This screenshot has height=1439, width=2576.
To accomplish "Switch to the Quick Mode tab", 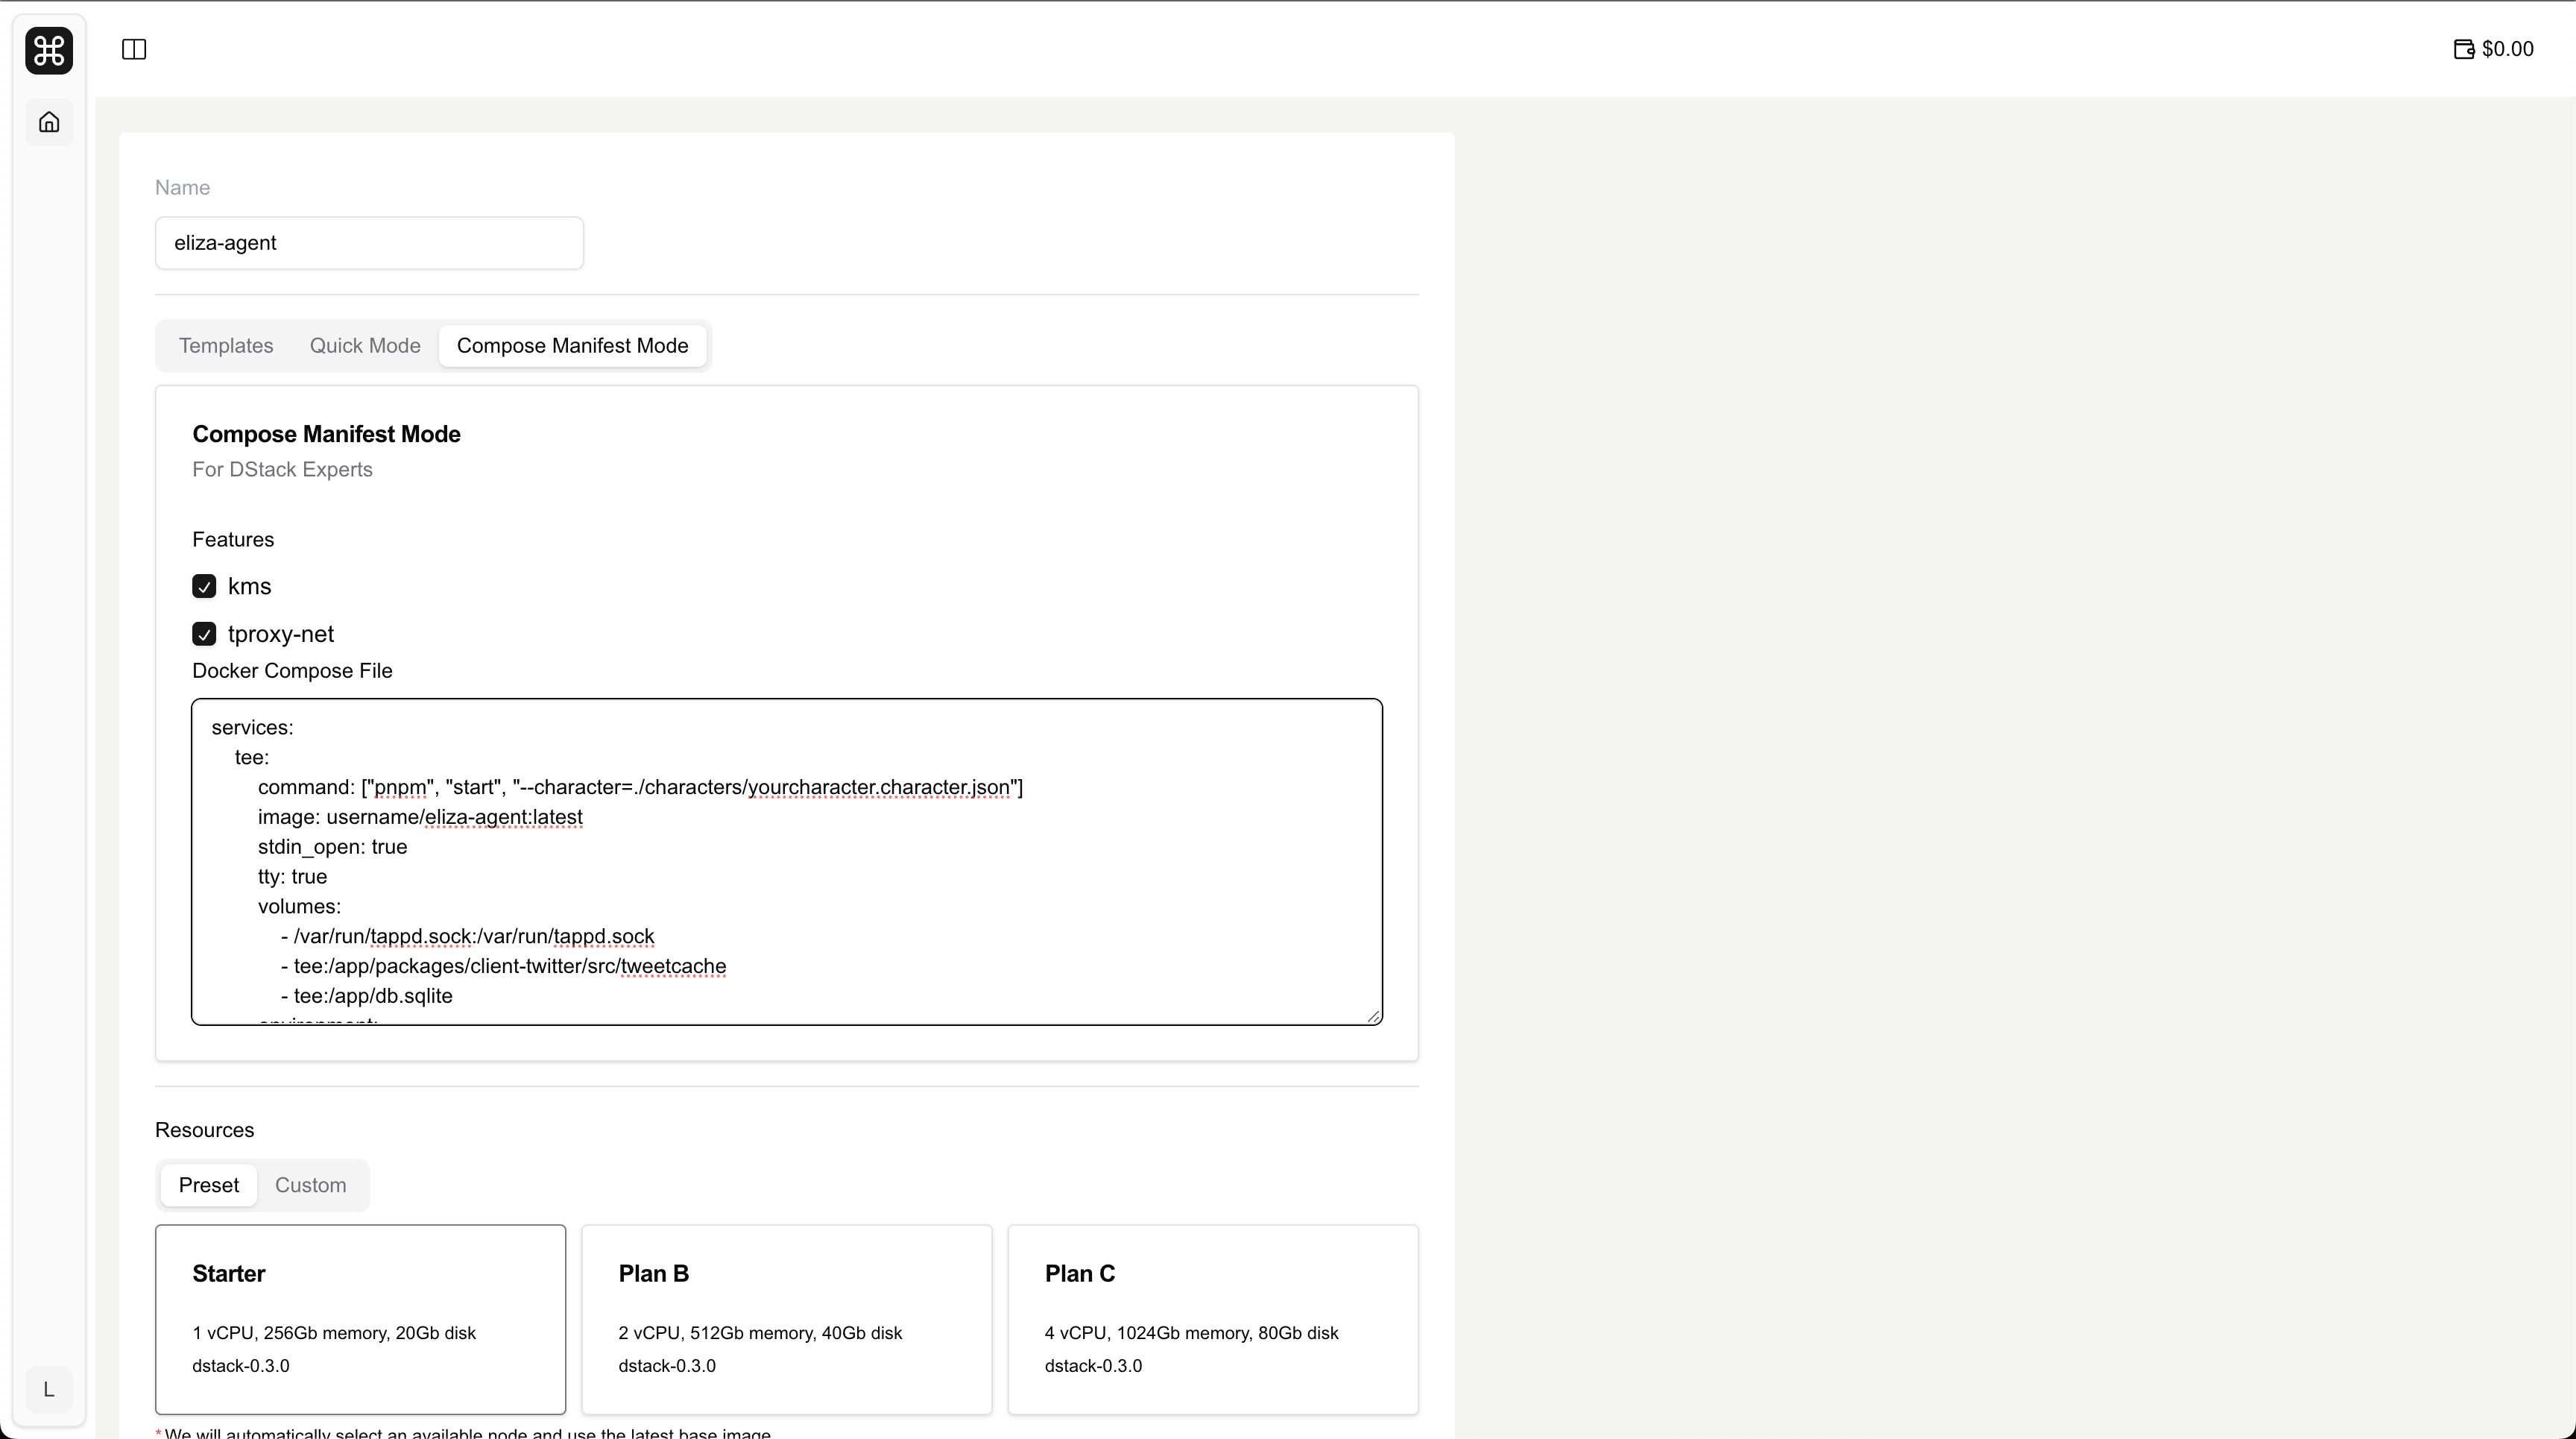I will tap(365, 345).
